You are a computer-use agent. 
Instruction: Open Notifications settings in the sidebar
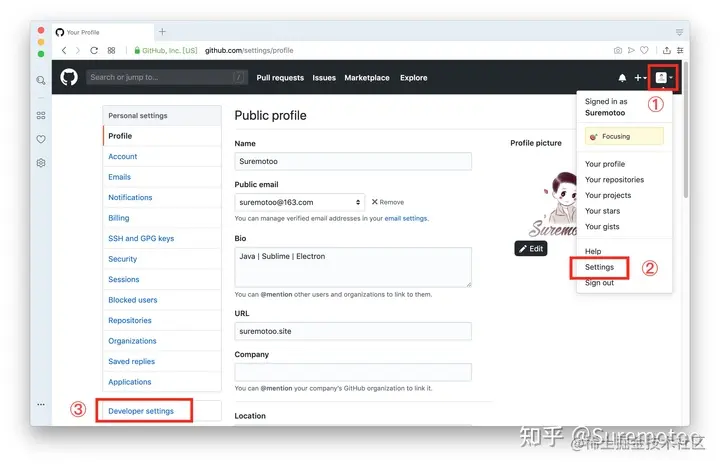pyautogui.click(x=162, y=197)
